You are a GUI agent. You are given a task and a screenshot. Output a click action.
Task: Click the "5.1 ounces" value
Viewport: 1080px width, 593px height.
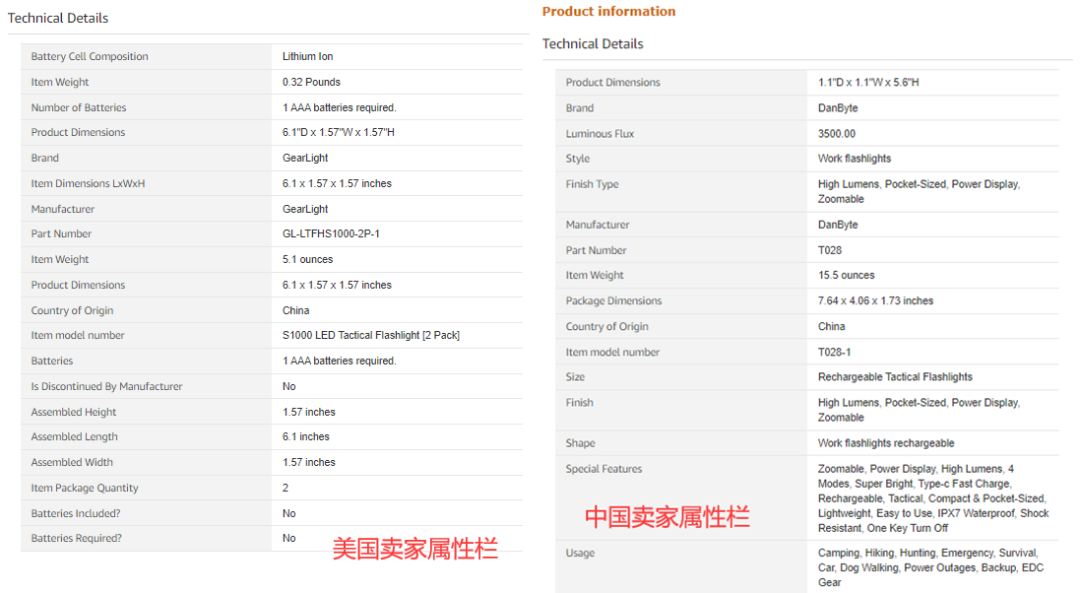tap(307, 259)
